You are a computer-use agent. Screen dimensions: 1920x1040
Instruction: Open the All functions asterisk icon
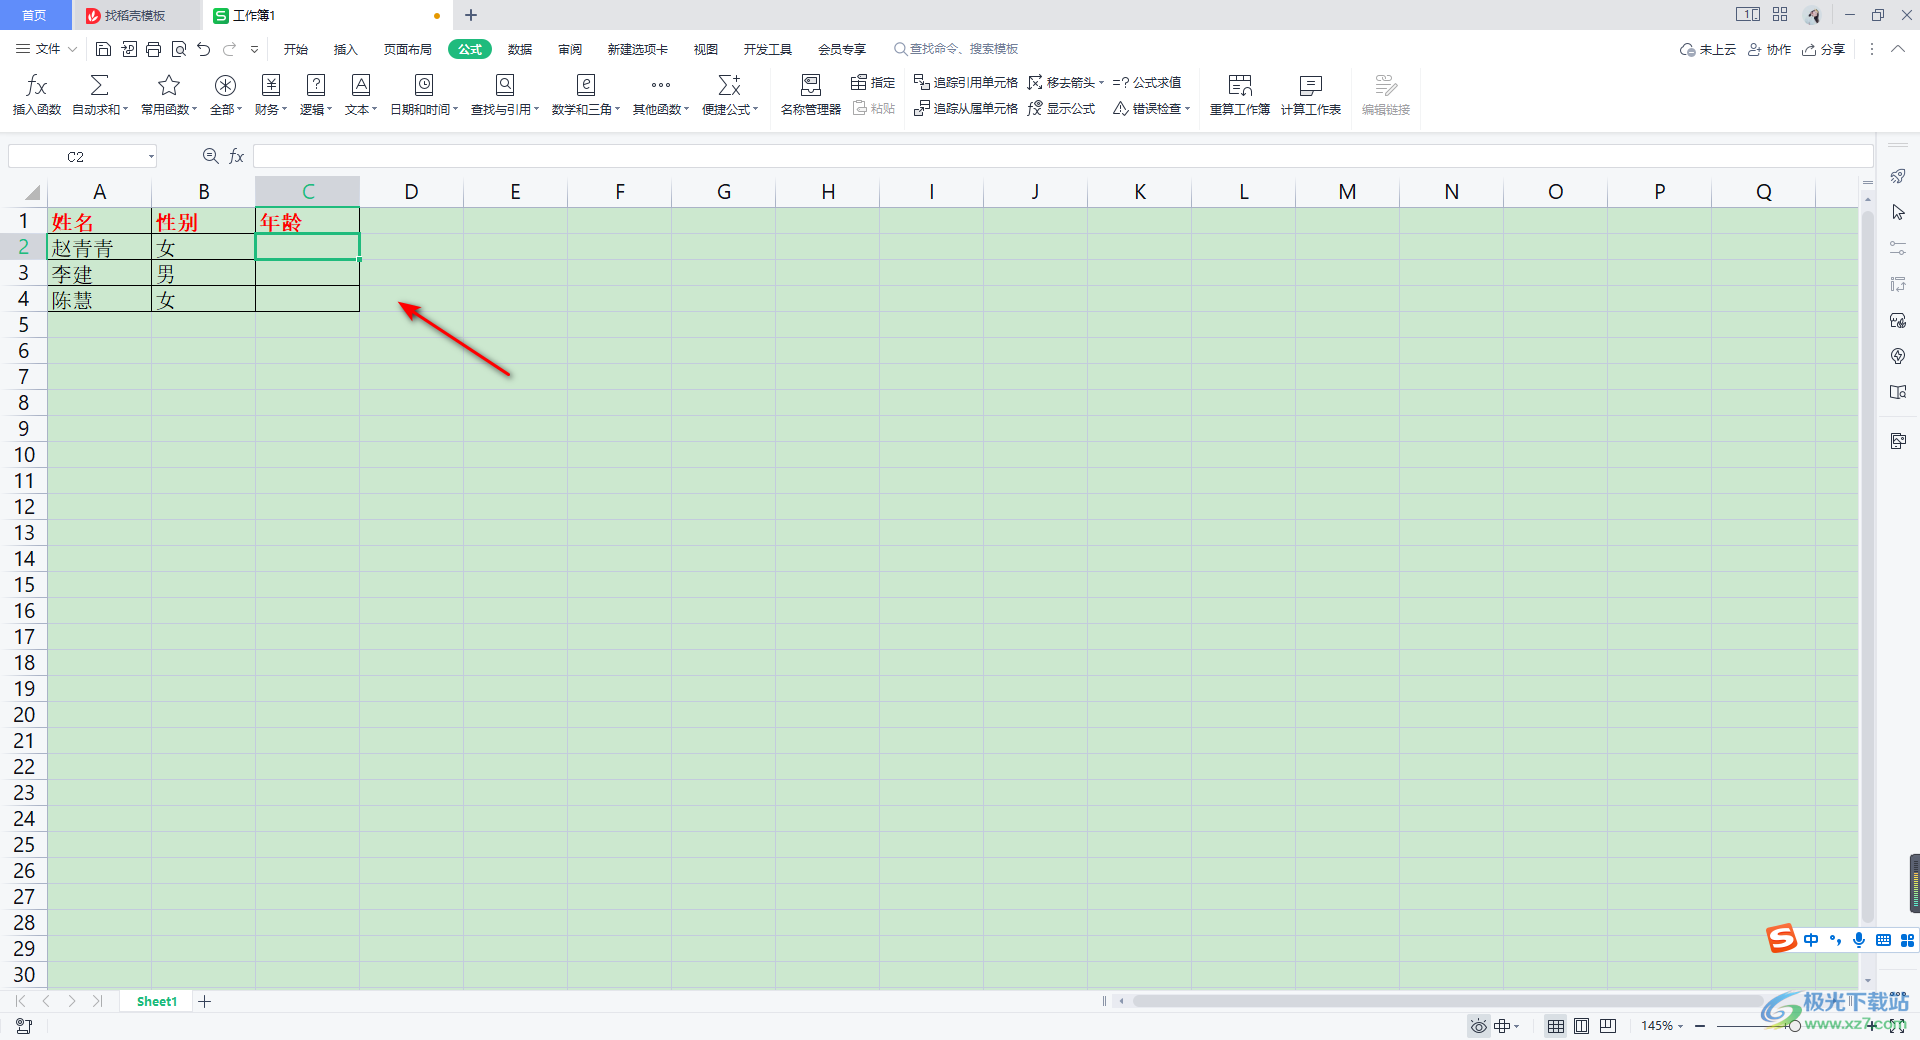(226, 86)
